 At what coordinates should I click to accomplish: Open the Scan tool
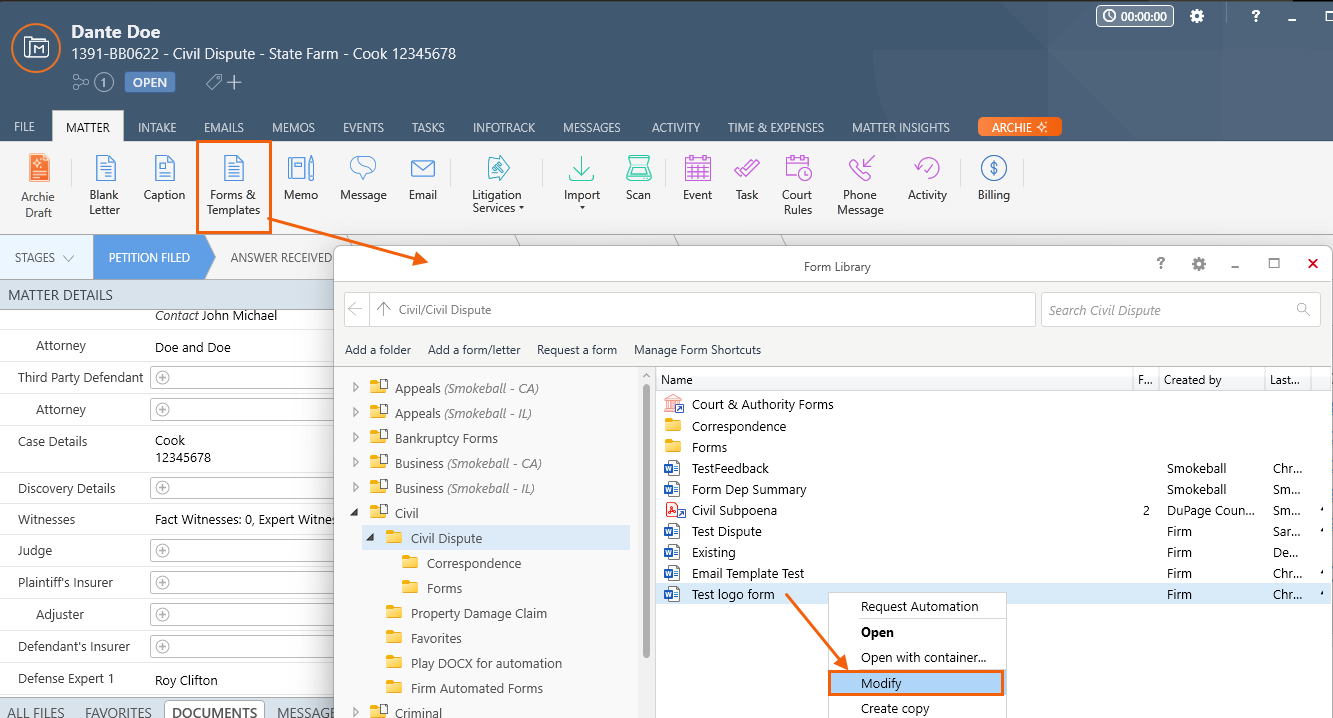click(638, 179)
